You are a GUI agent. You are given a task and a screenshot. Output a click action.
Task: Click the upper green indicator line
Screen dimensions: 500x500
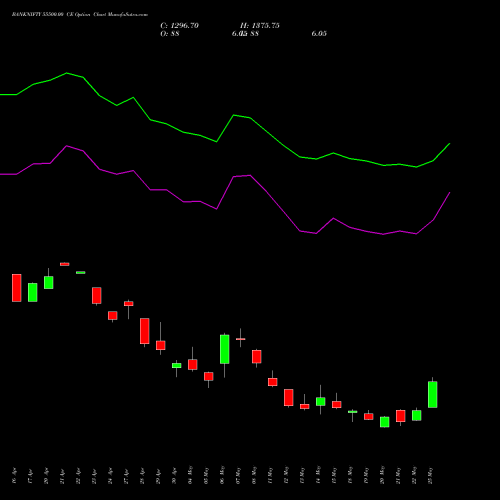[x=225, y=128]
